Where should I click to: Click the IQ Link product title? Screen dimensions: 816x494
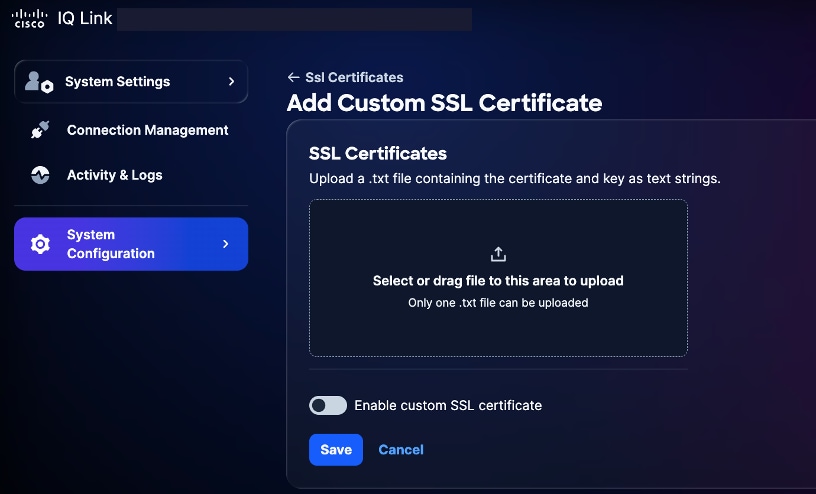pyautogui.click(x=85, y=18)
